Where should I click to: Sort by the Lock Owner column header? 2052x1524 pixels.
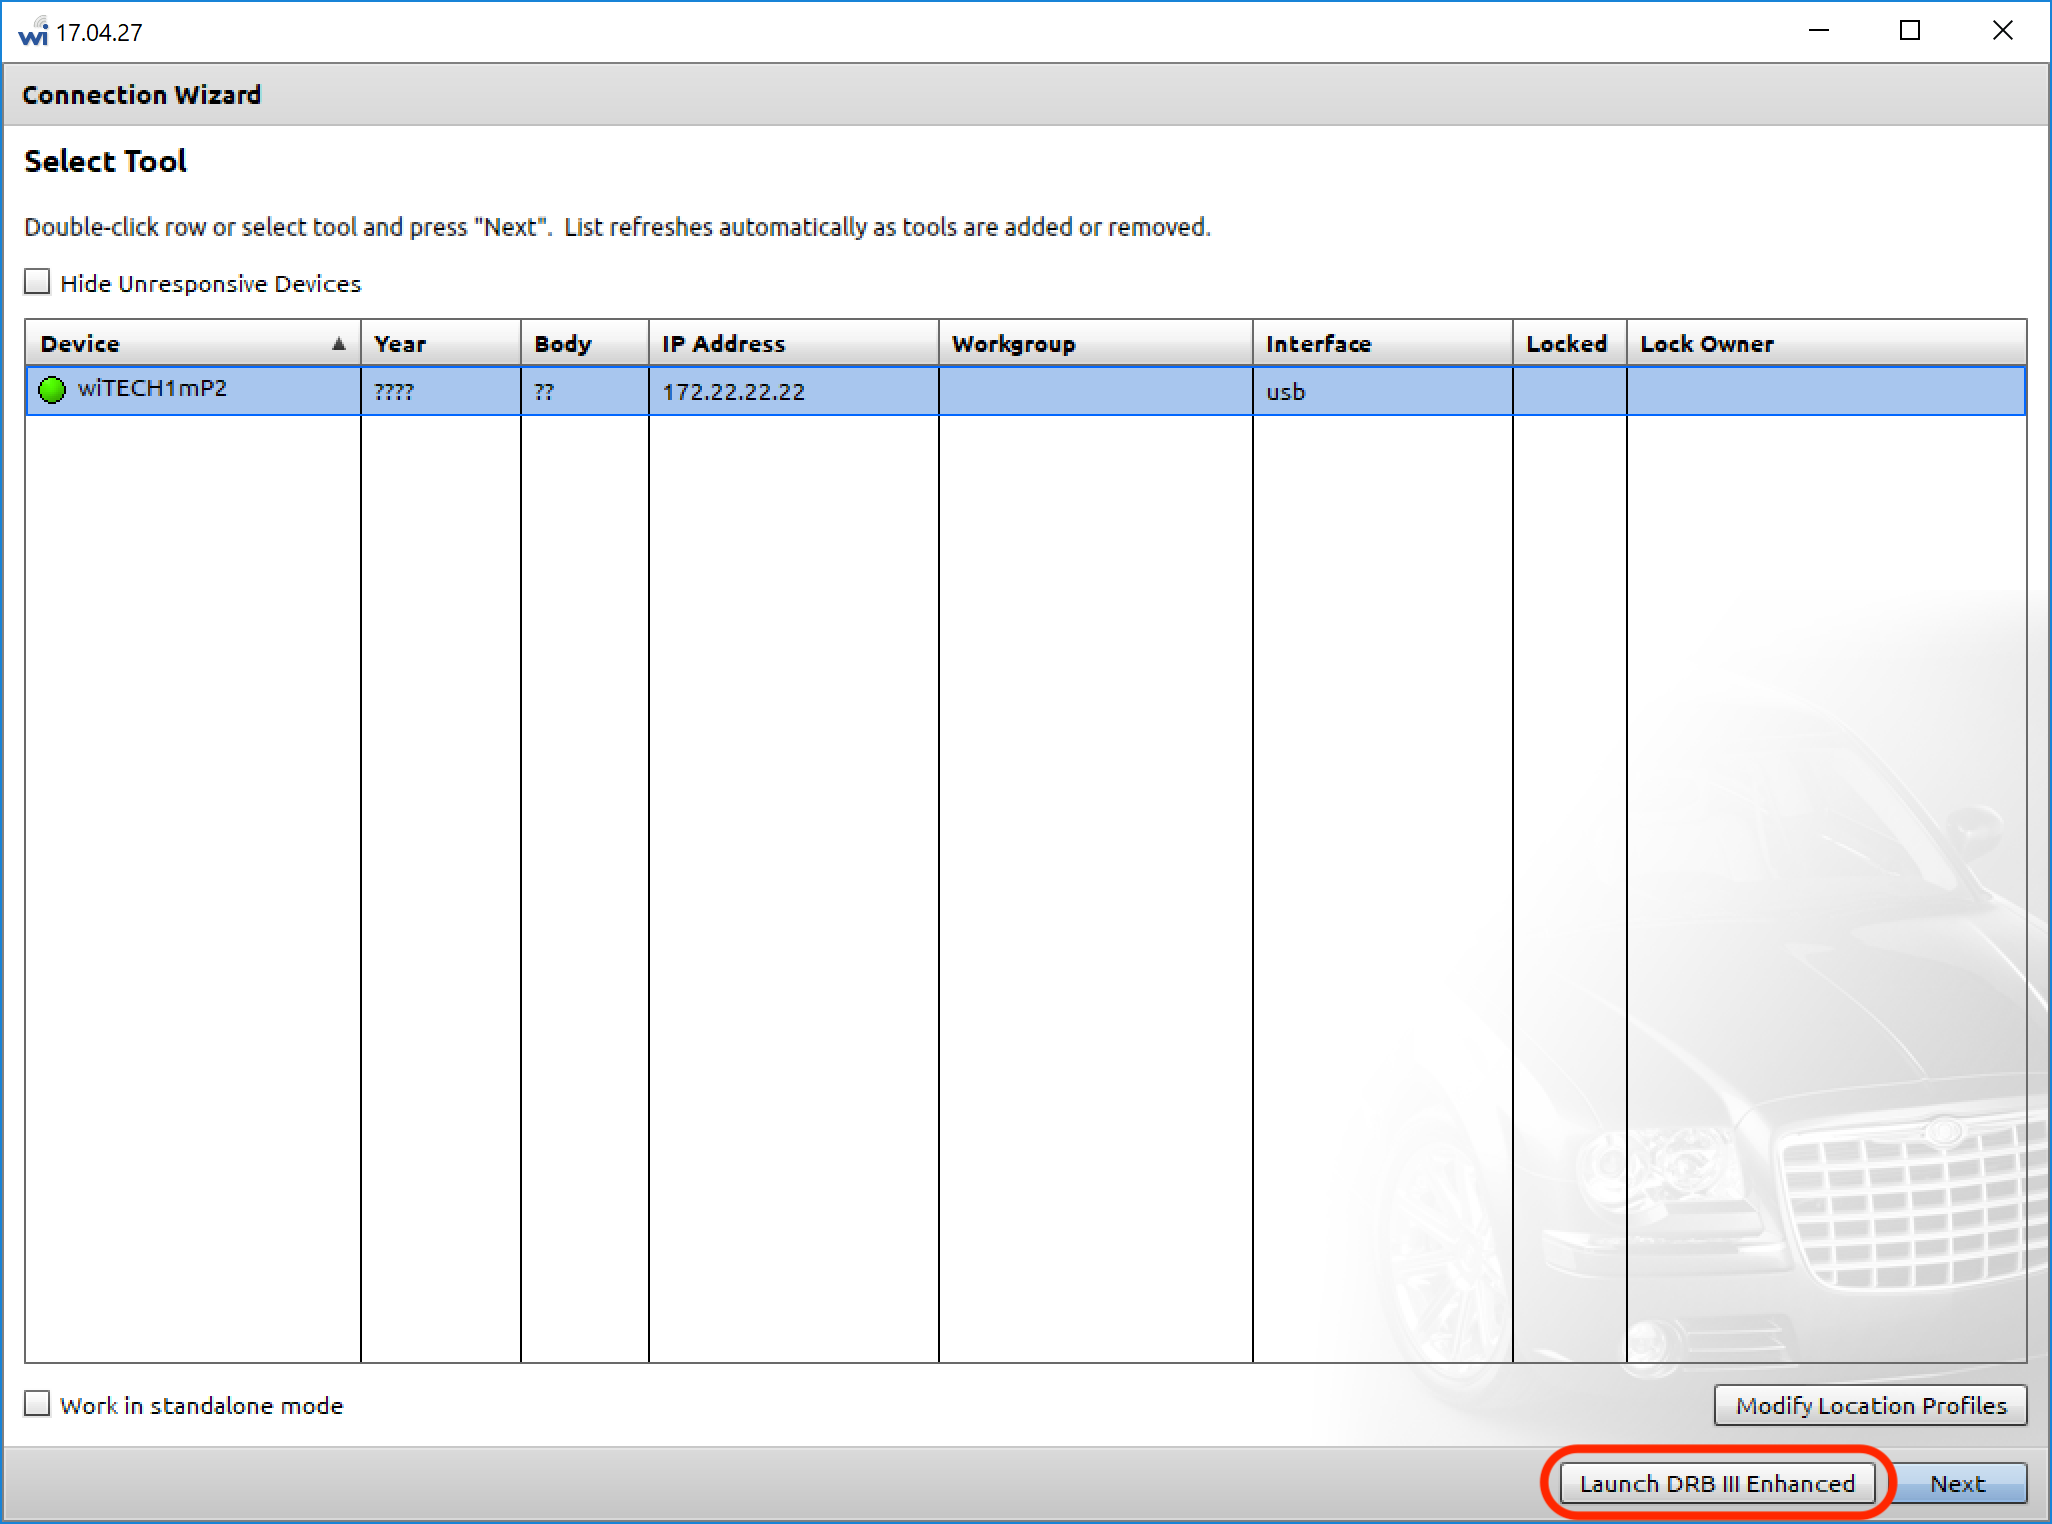[1827, 343]
